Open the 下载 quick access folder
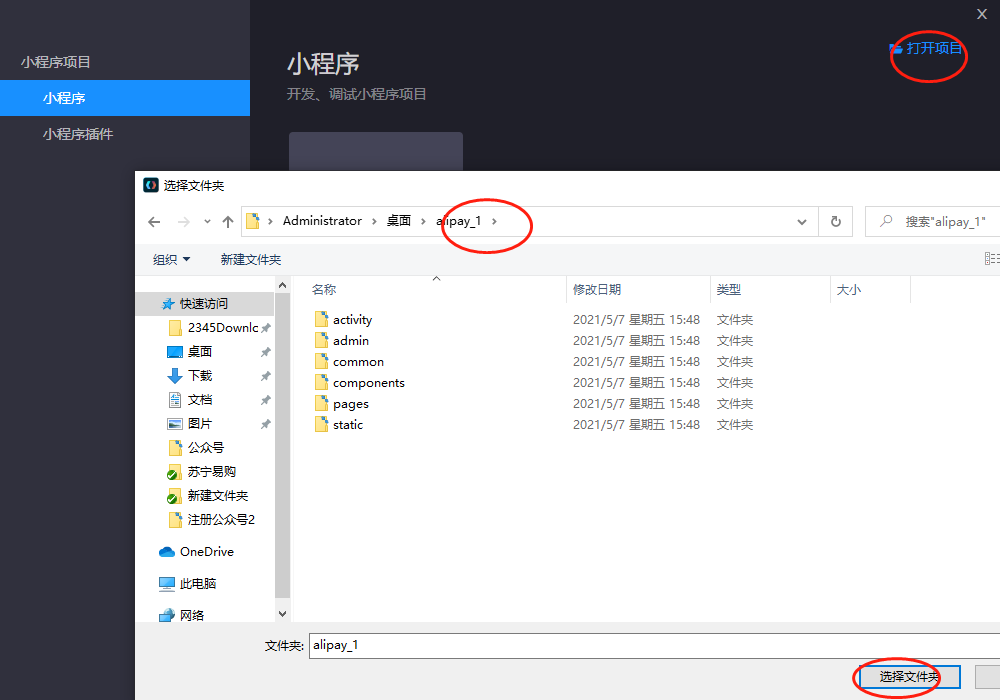The height and width of the screenshot is (700, 1000). [x=200, y=376]
